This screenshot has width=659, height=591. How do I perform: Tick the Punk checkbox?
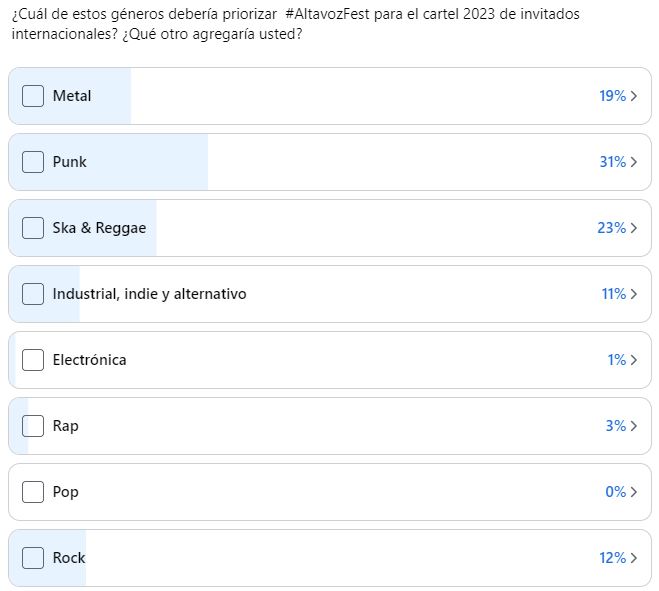click(33, 162)
